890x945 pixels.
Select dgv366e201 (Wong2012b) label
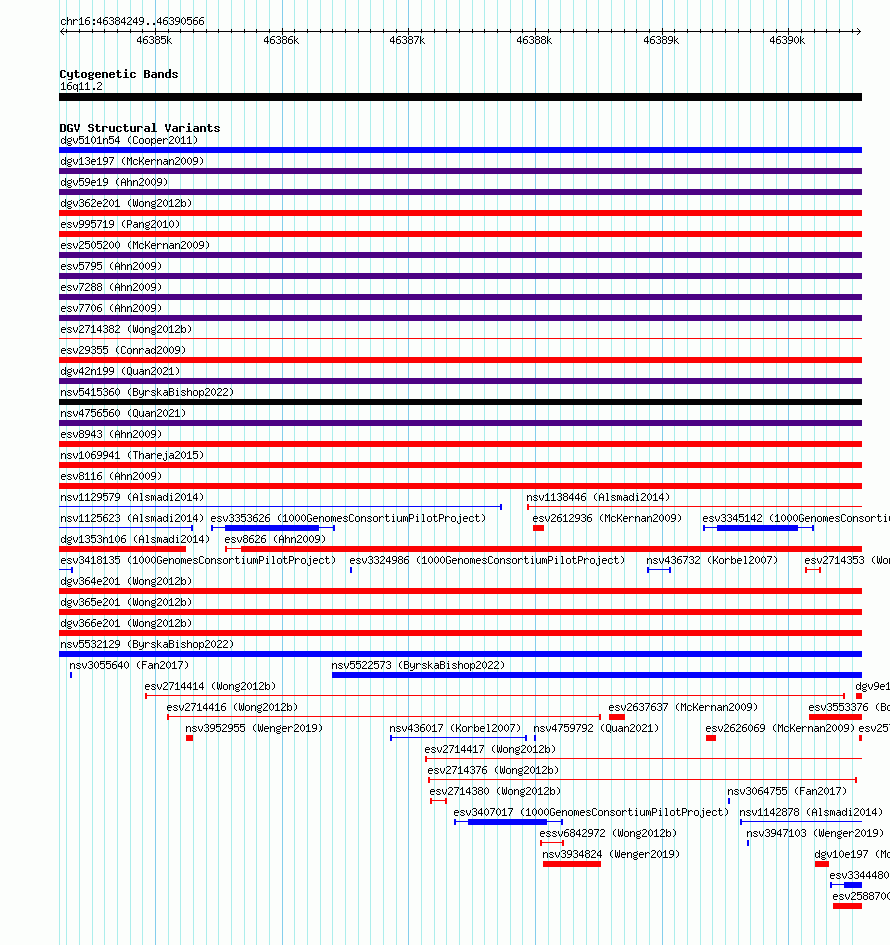click(126, 623)
